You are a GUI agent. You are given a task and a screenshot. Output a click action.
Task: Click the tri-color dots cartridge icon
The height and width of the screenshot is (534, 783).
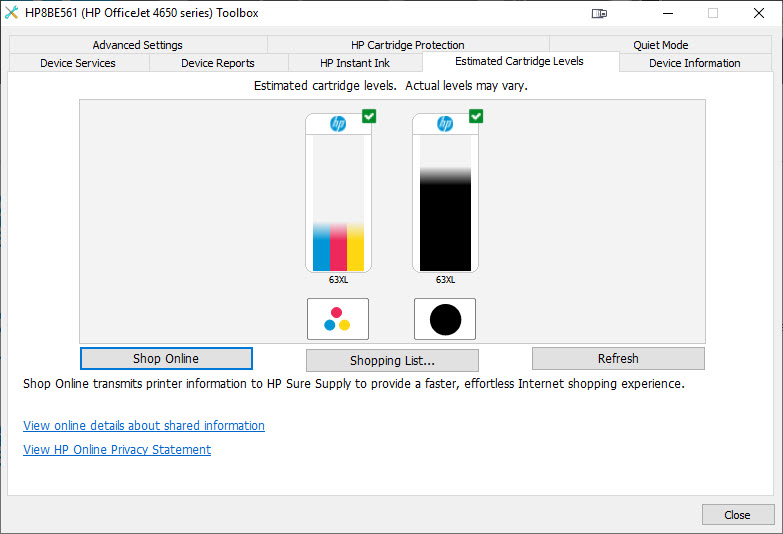[338, 319]
